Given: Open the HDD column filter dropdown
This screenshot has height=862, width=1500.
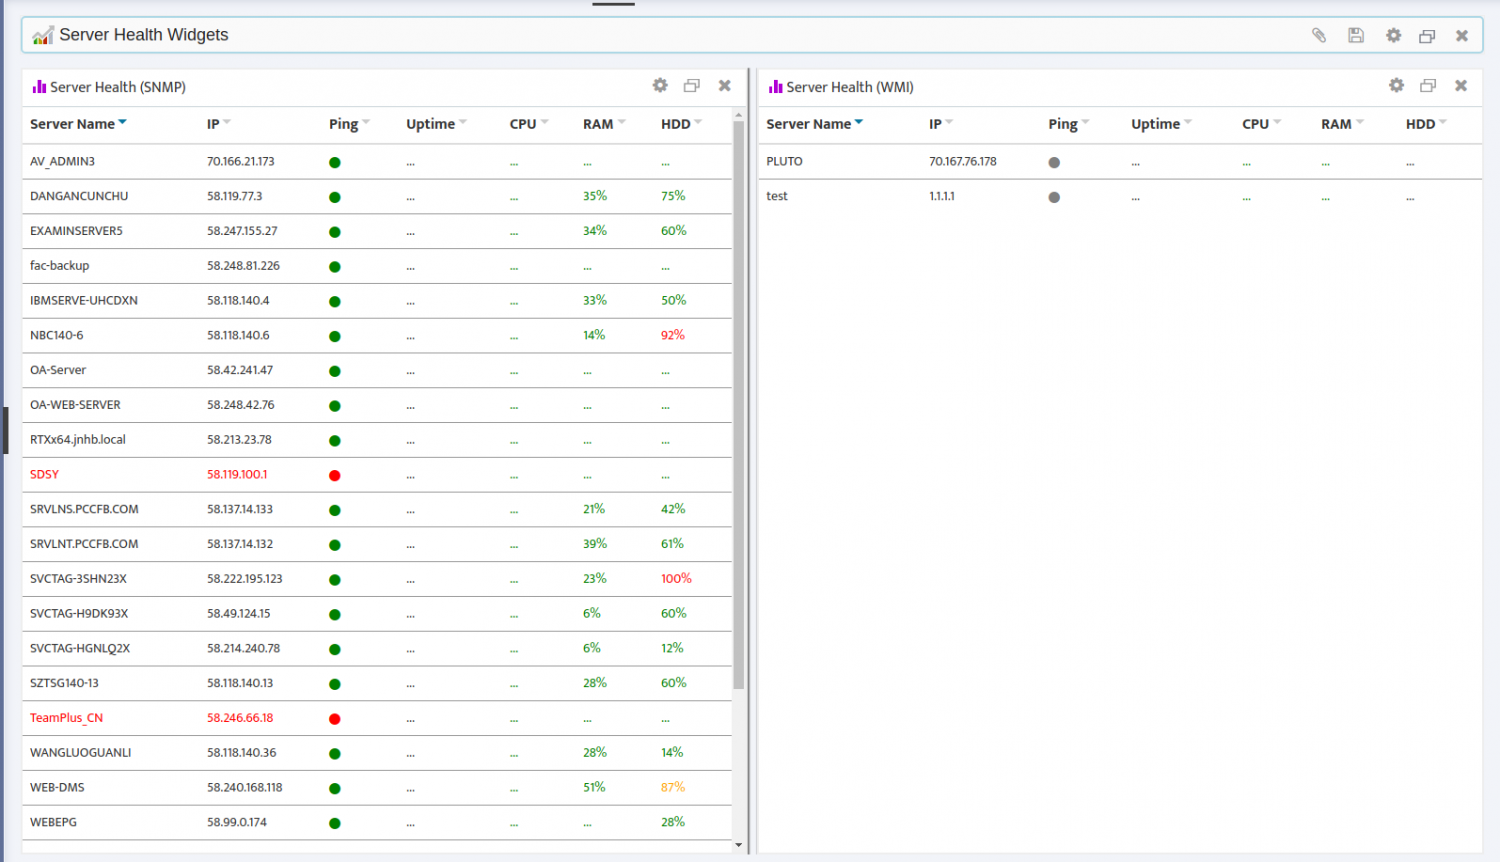Looking at the screenshot, I should coord(700,122).
